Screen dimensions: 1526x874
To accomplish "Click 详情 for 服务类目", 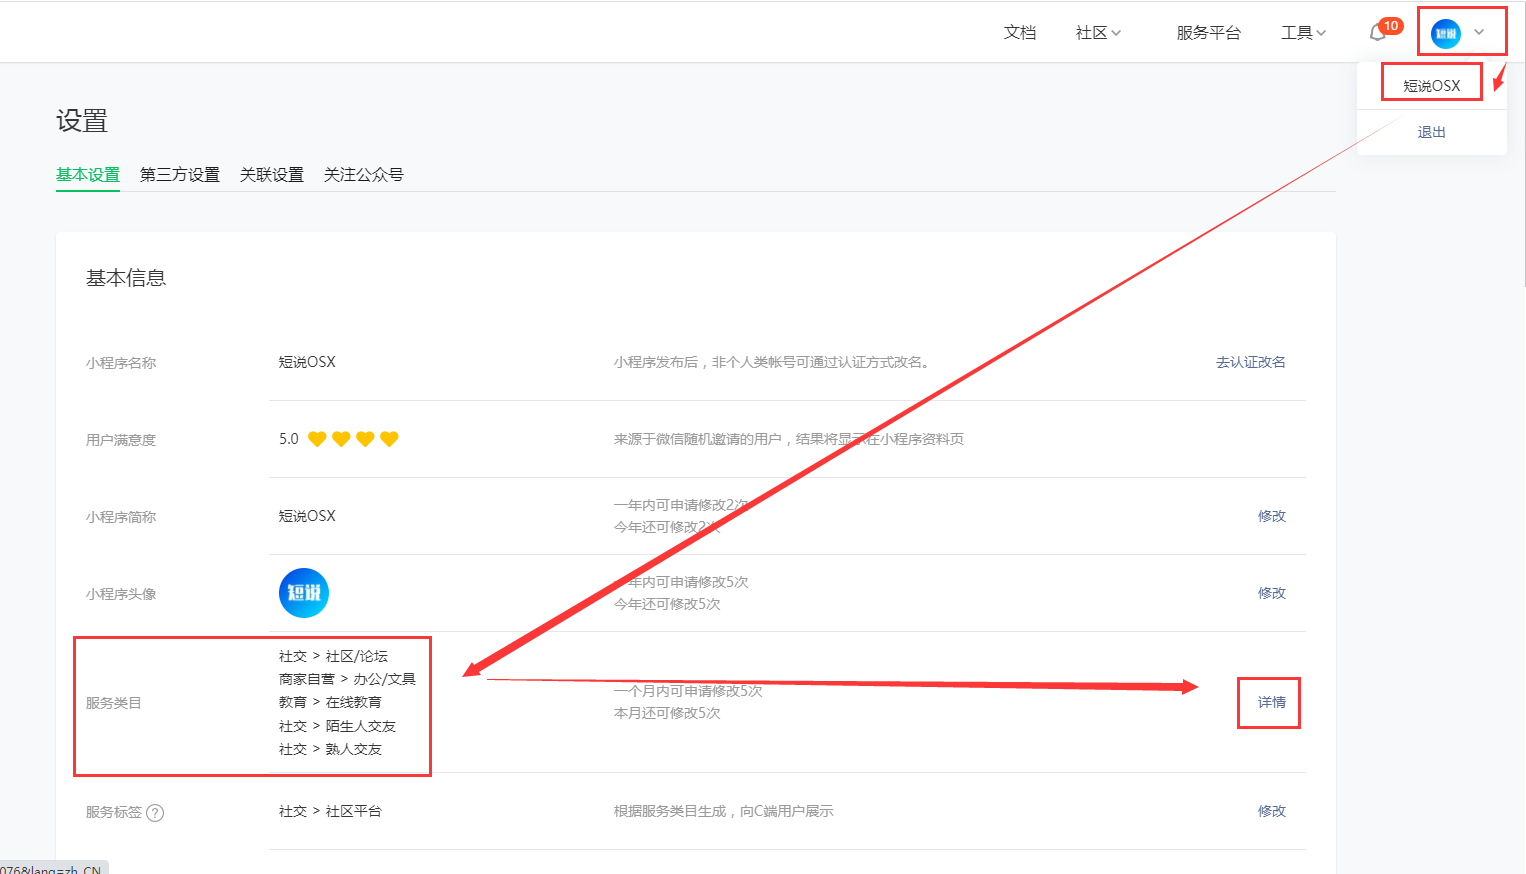I will pos(1272,702).
